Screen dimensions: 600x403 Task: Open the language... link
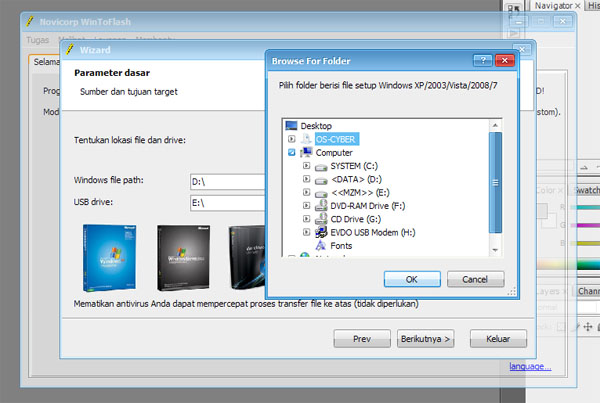530,367
